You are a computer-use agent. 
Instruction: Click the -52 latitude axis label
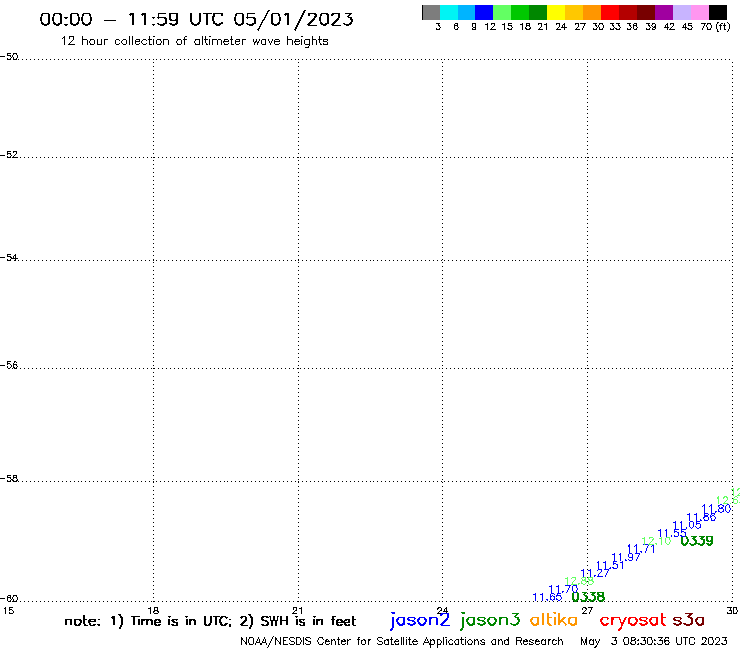click(x=9, y=155)
